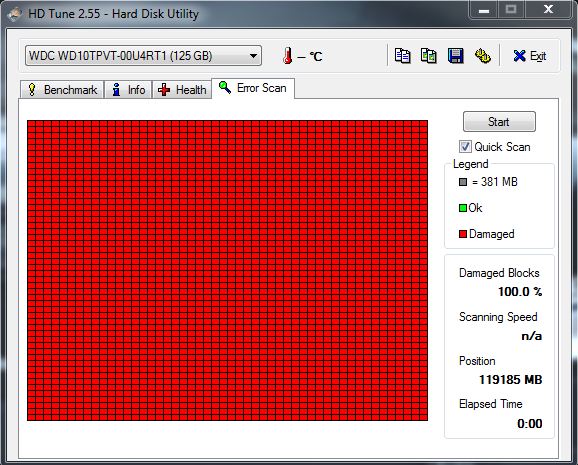Image resolution: width=578 pixels, height=465 pixels.
Task: Click the drive selector dropdown arrow
Action: tap(253, 56)
